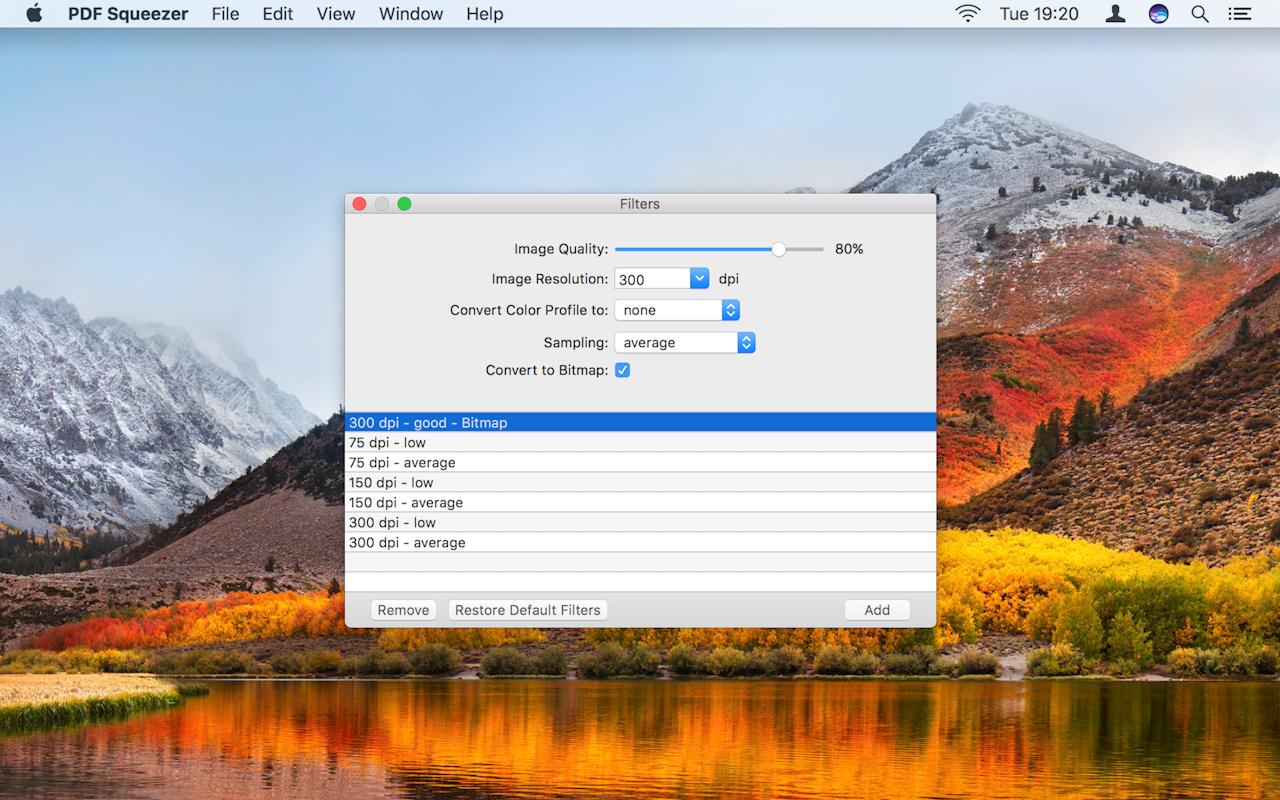Open the PDF Squeezer menu
Image resolution: width=1280 pixels, height=800 pixels.
[127, 14]
